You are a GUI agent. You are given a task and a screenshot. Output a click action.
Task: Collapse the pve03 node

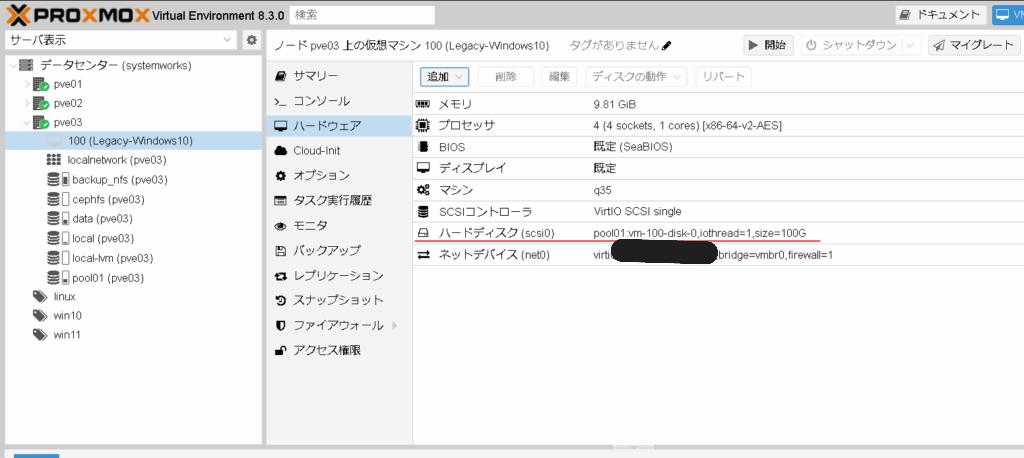click(27, 122)
